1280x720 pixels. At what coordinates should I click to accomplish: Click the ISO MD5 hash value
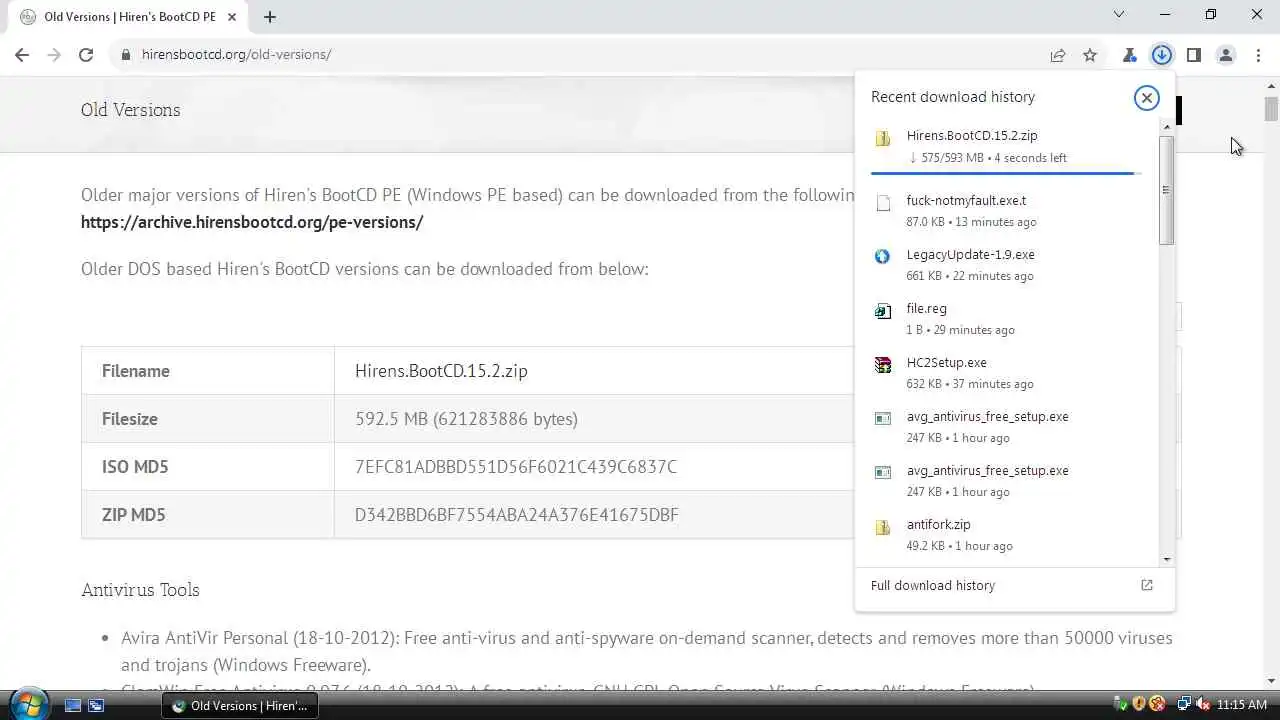click(516, 467)
